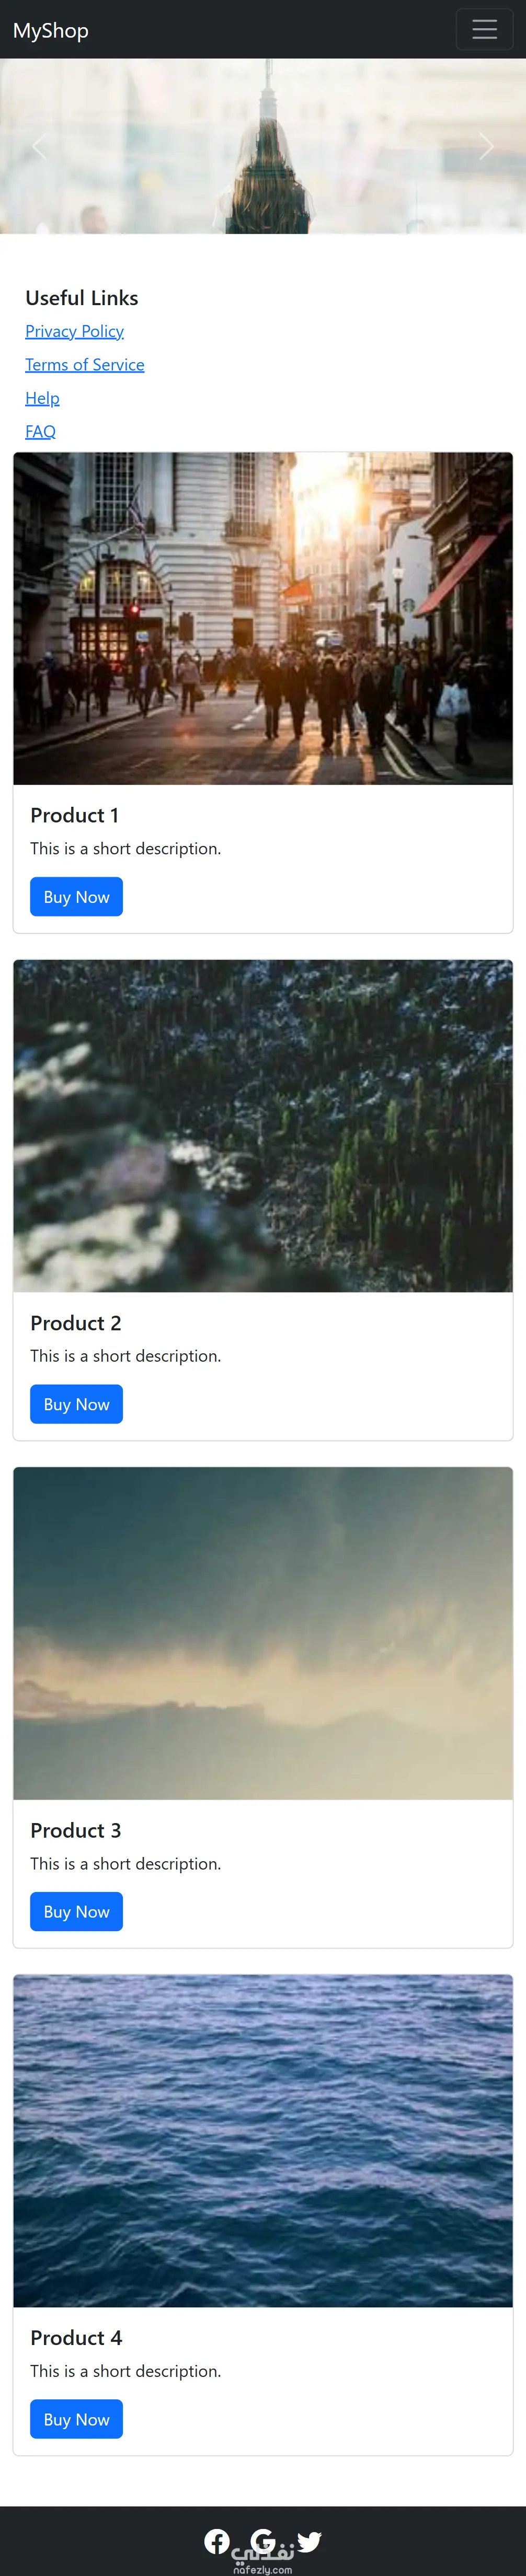Click the Google footer icon
526x2576 pixels.
click(263, 2540)
